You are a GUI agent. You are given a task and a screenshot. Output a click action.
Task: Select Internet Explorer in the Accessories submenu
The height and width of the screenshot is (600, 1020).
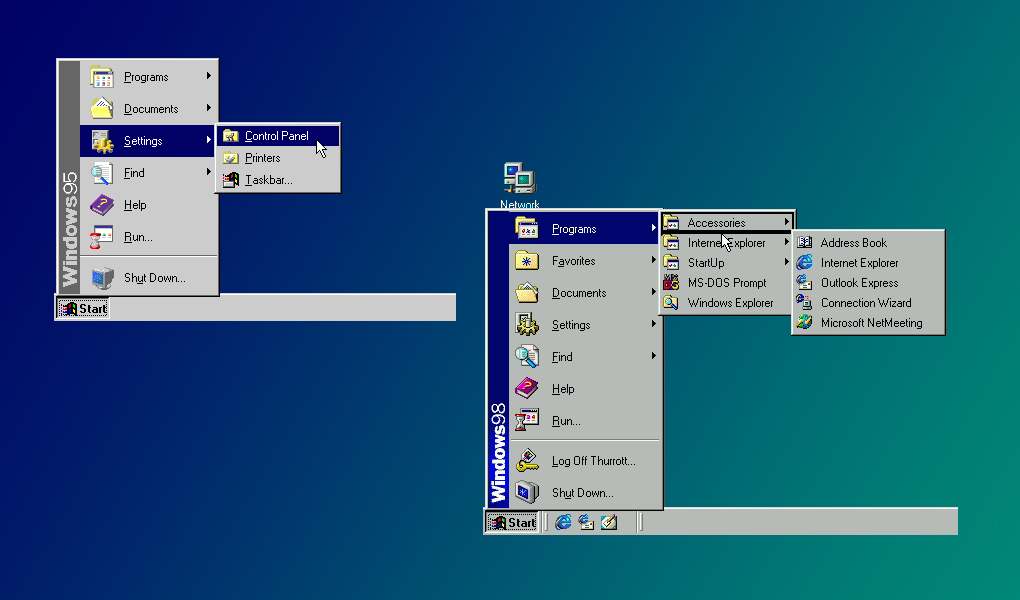[x=858, y=262]
